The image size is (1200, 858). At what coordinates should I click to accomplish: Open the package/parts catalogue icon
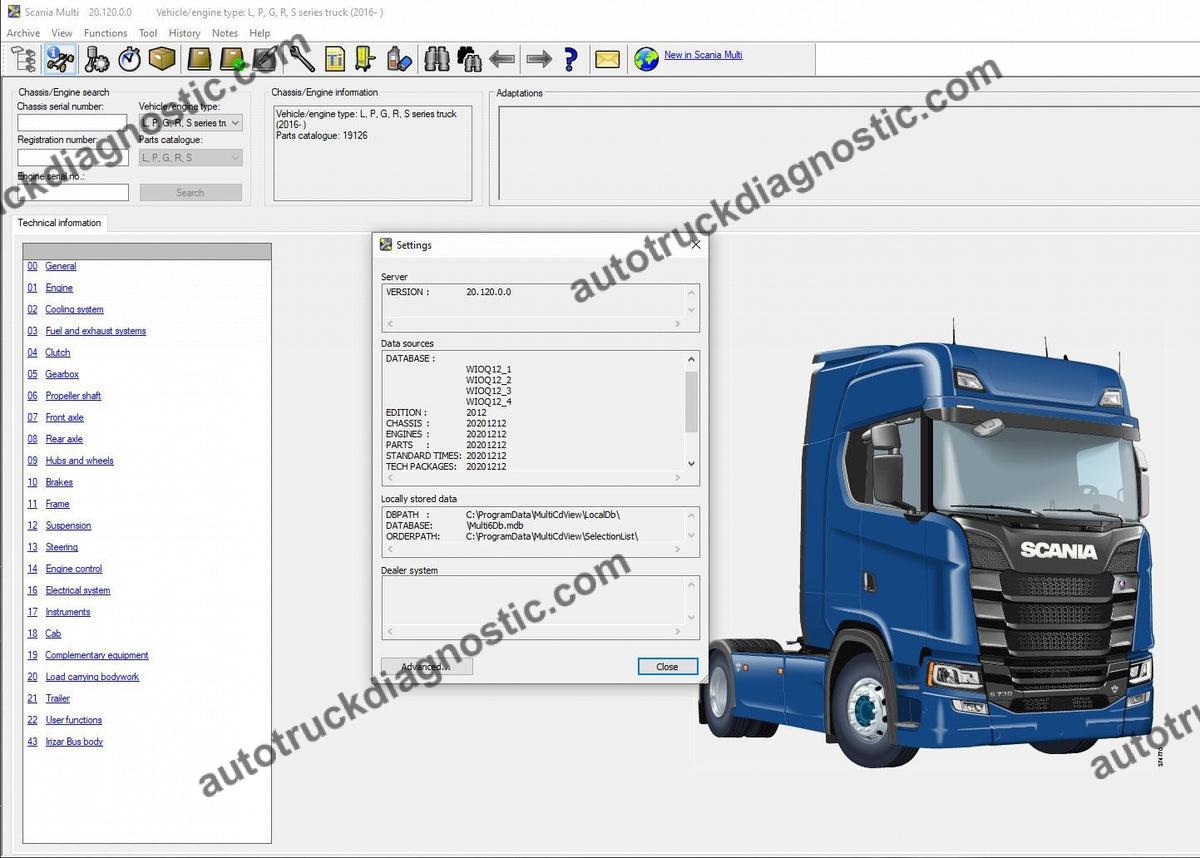[x=162, y=59]
